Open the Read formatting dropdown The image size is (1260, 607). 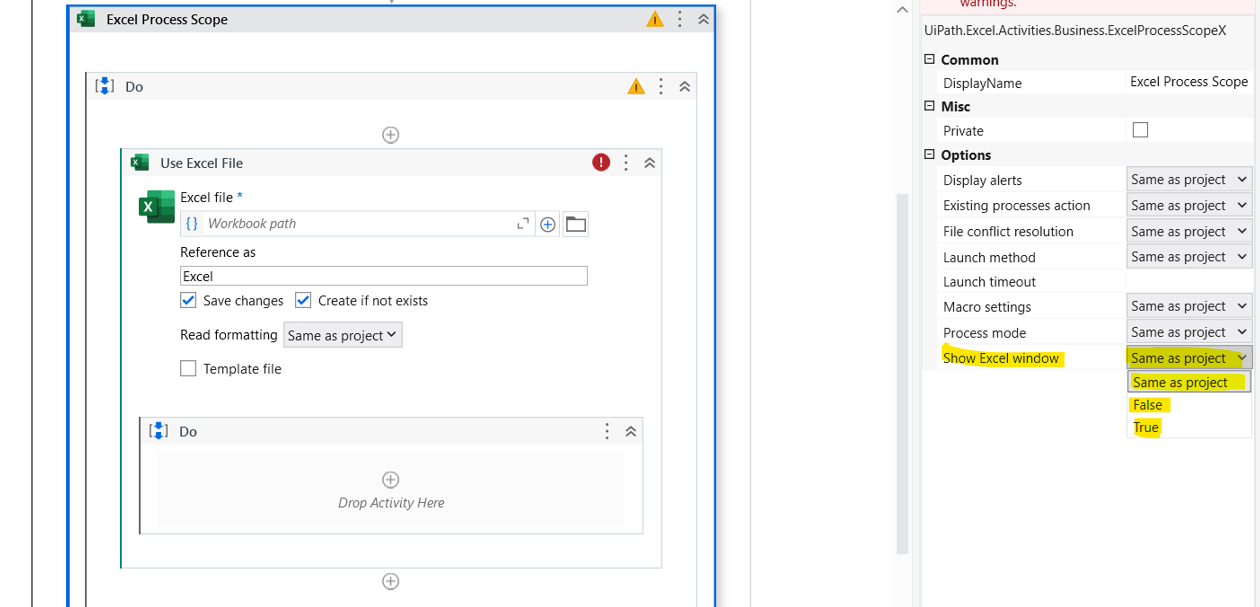(343, 335)
